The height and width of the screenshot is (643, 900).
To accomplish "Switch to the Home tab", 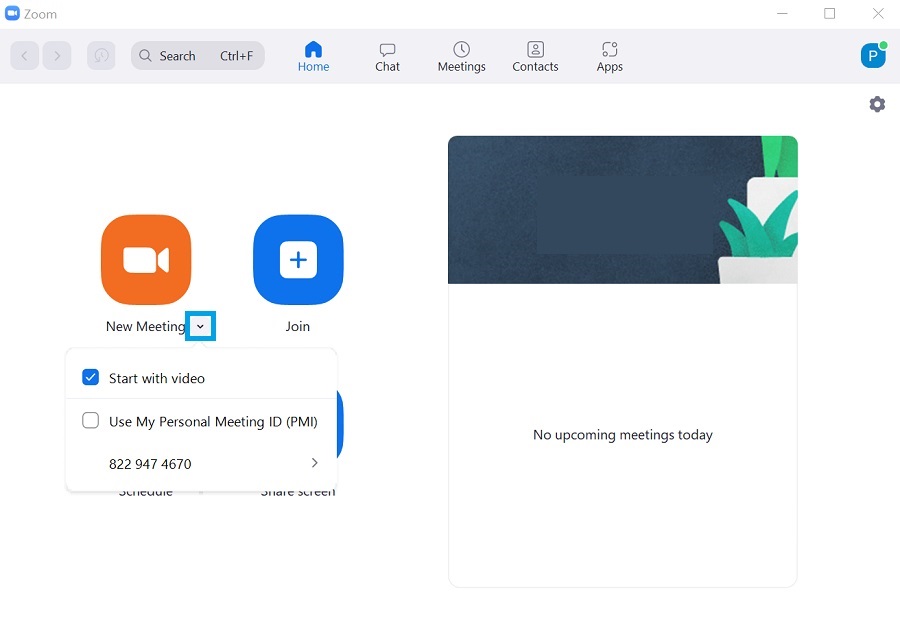I will pyautogui.click(x=313, y=55).
